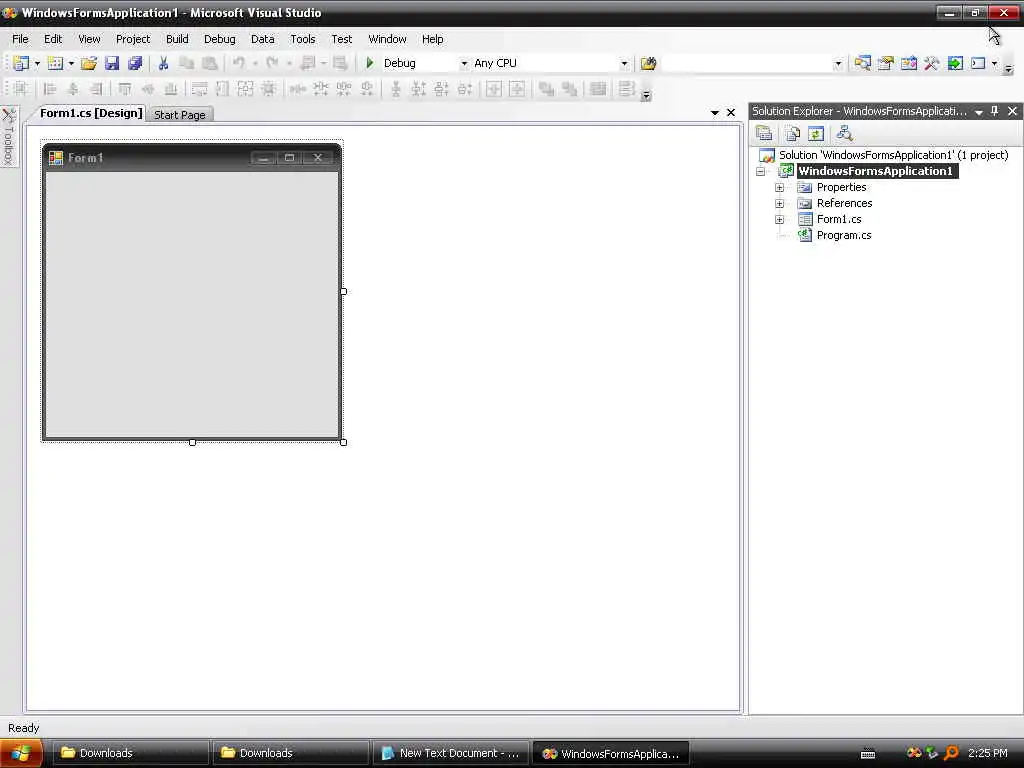This screenshot has height=768, width=1024.
Task: Click the Start Page green arrow icon
Action: [x=955, y=63]
